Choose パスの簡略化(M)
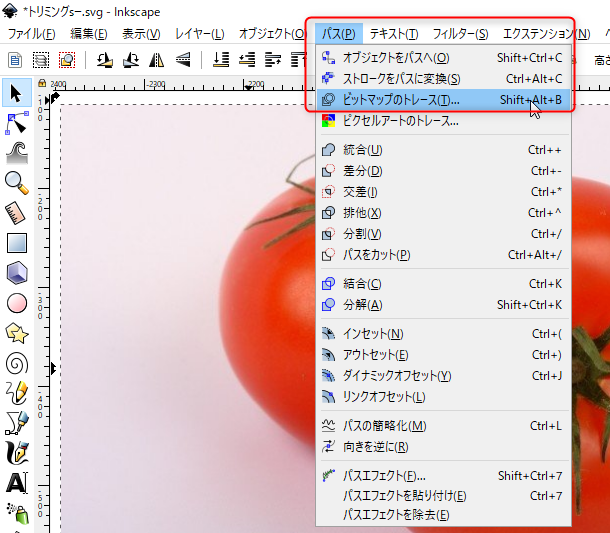Viewport: 610px width, 533px height. (x=443, y=426)
